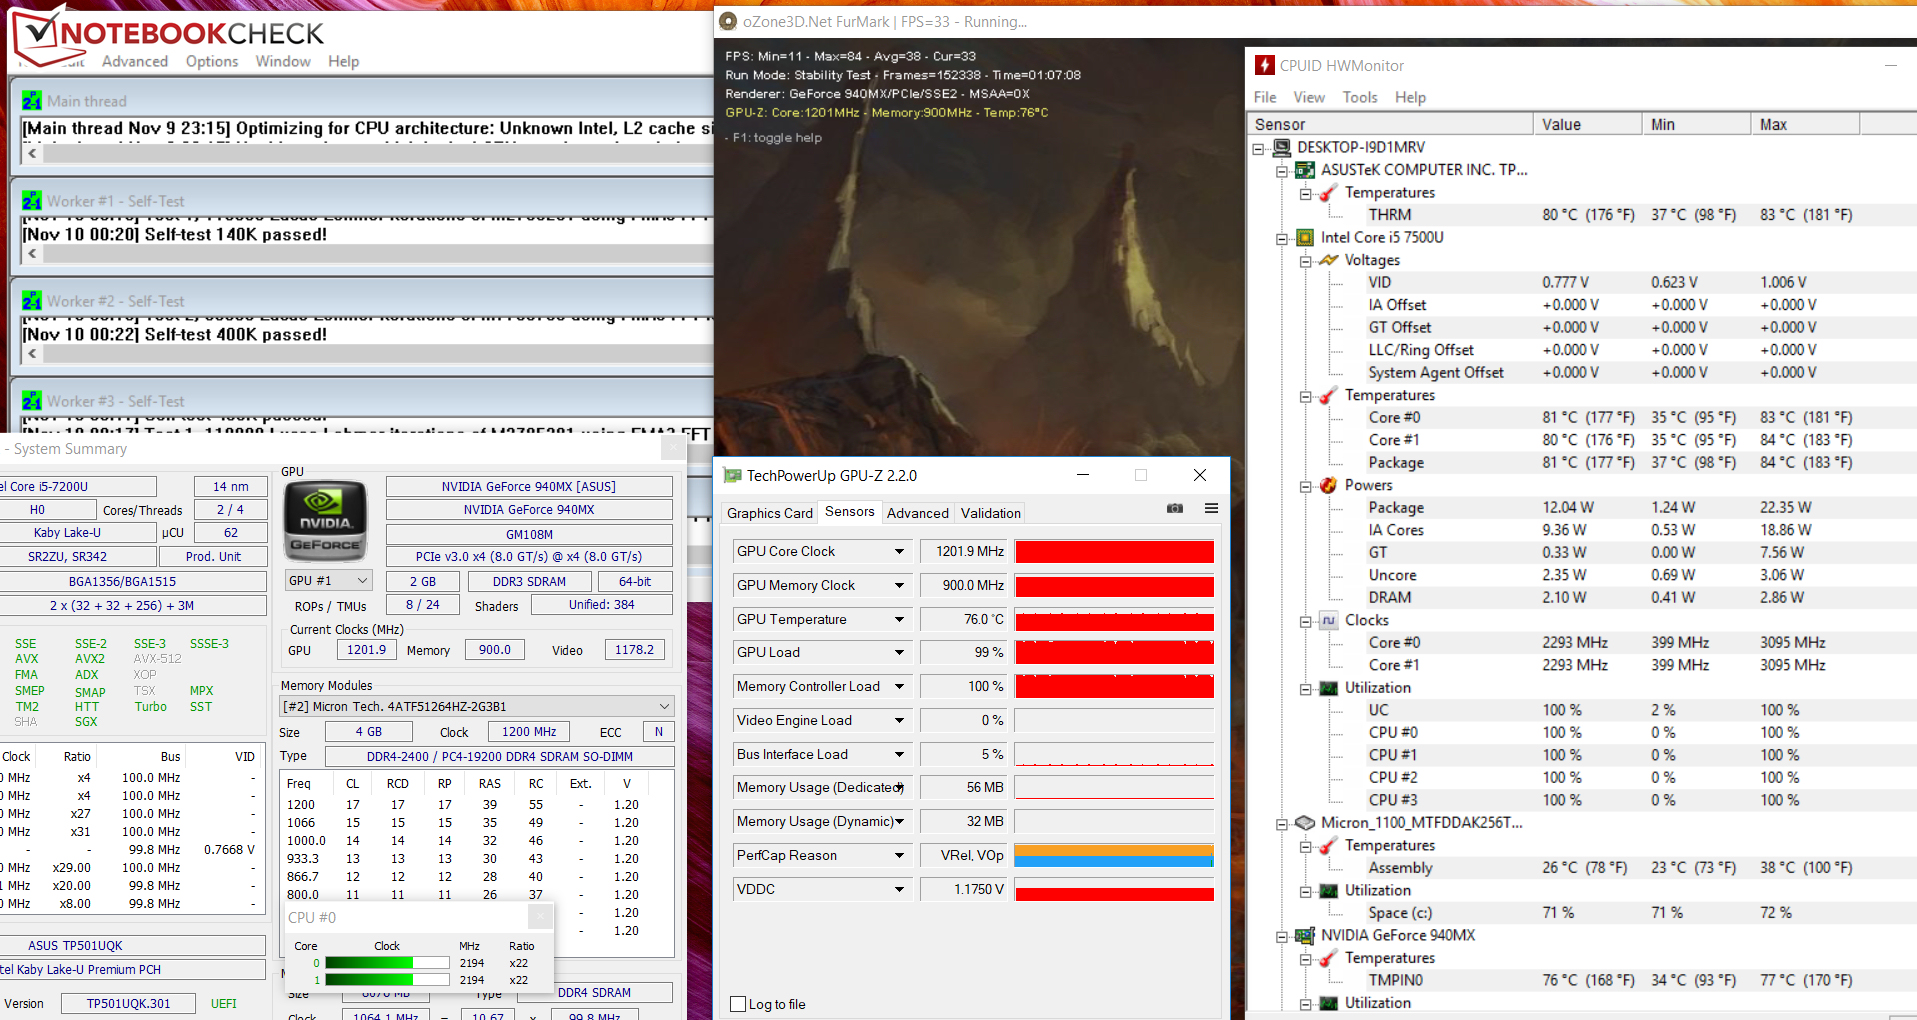
Task: Click the graphics card icon beside NVIDIA GeForce 940MX in HWMonitor
Action: pyautogui.click(x=1305, y=936)
